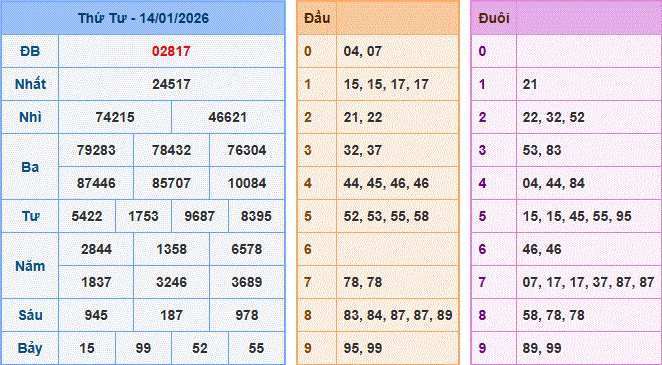Click the Đầu values 32, 37
The height and width of the screenshot is (365, 662).
(x=363, y=150)
